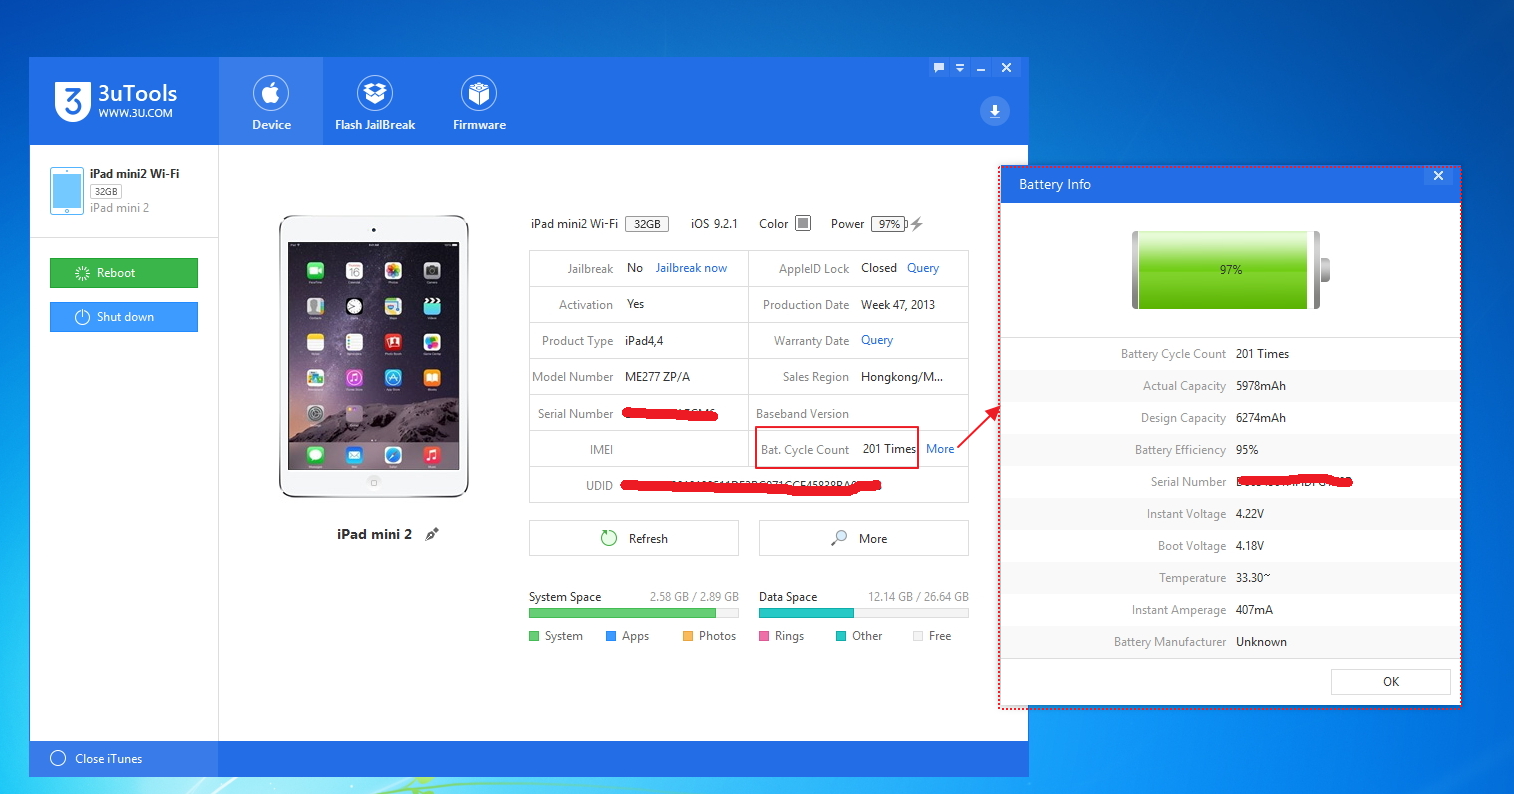Open the feedback speech bubble icon

(938, 68)
